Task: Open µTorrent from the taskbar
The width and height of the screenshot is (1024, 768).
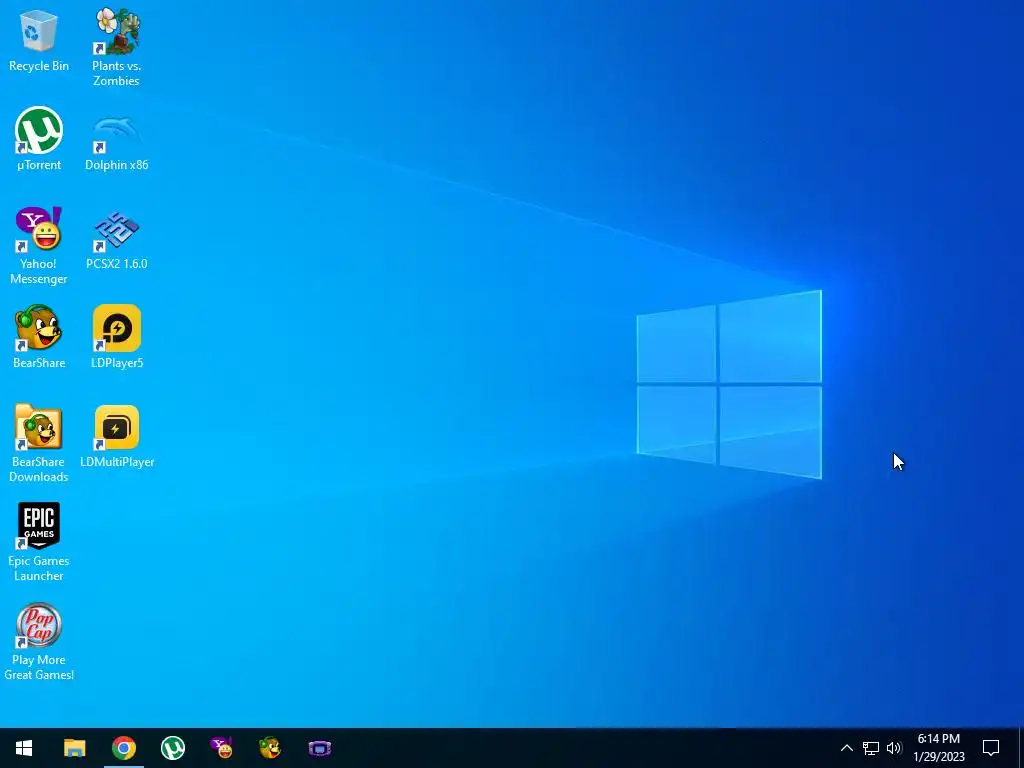Action: click(172, 748)
